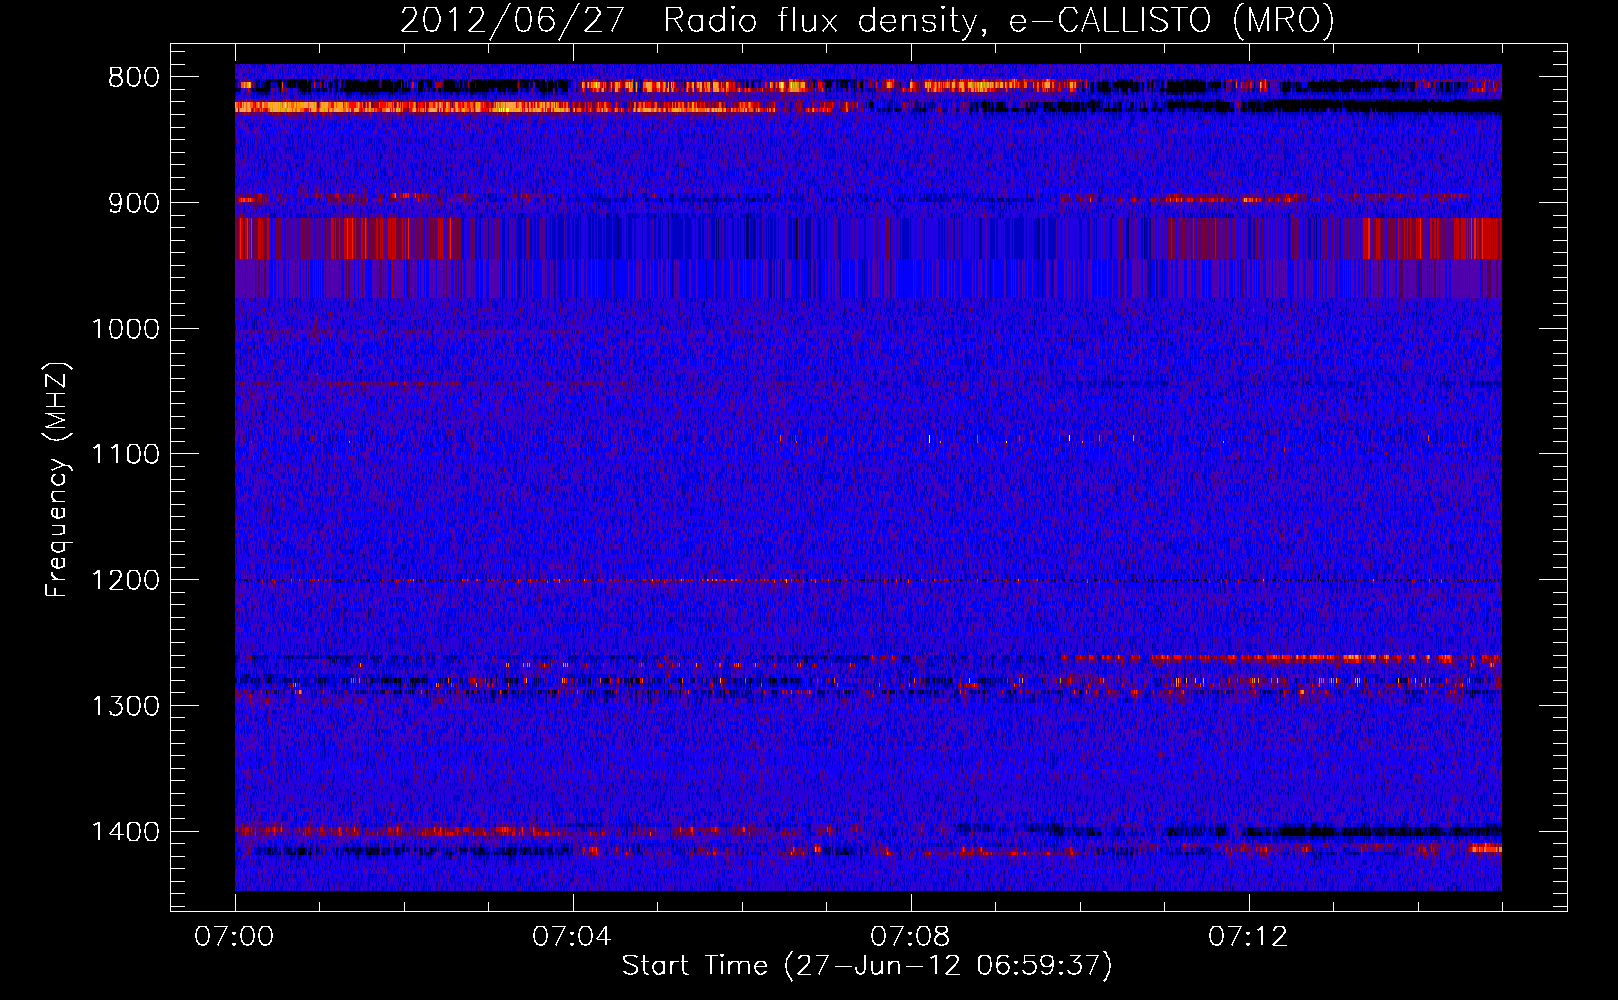Click the 1400 frequency axis label

coord(125,832)
